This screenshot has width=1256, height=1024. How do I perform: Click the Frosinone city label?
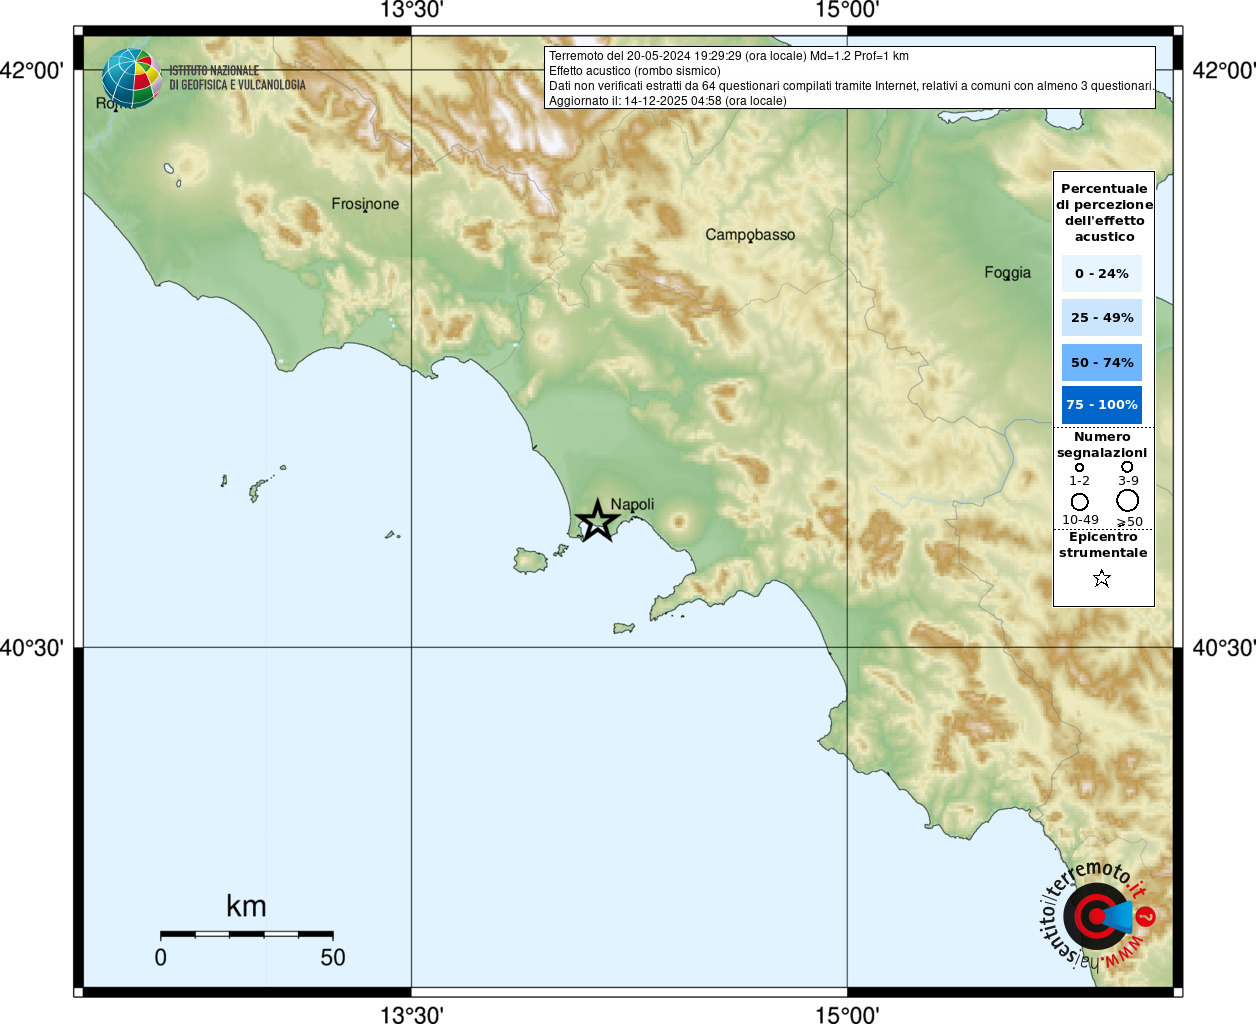point(365,204)
